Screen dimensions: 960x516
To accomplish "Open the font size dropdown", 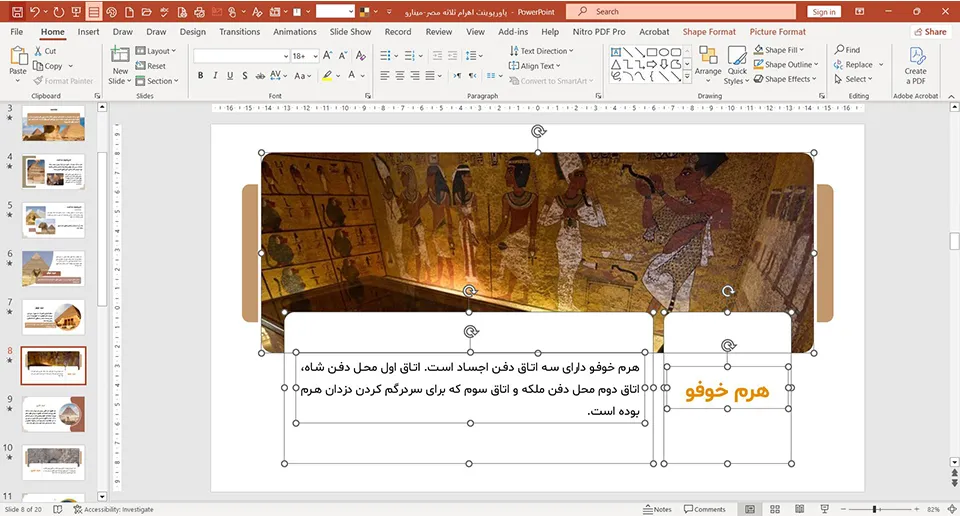I will pos(315,56).
